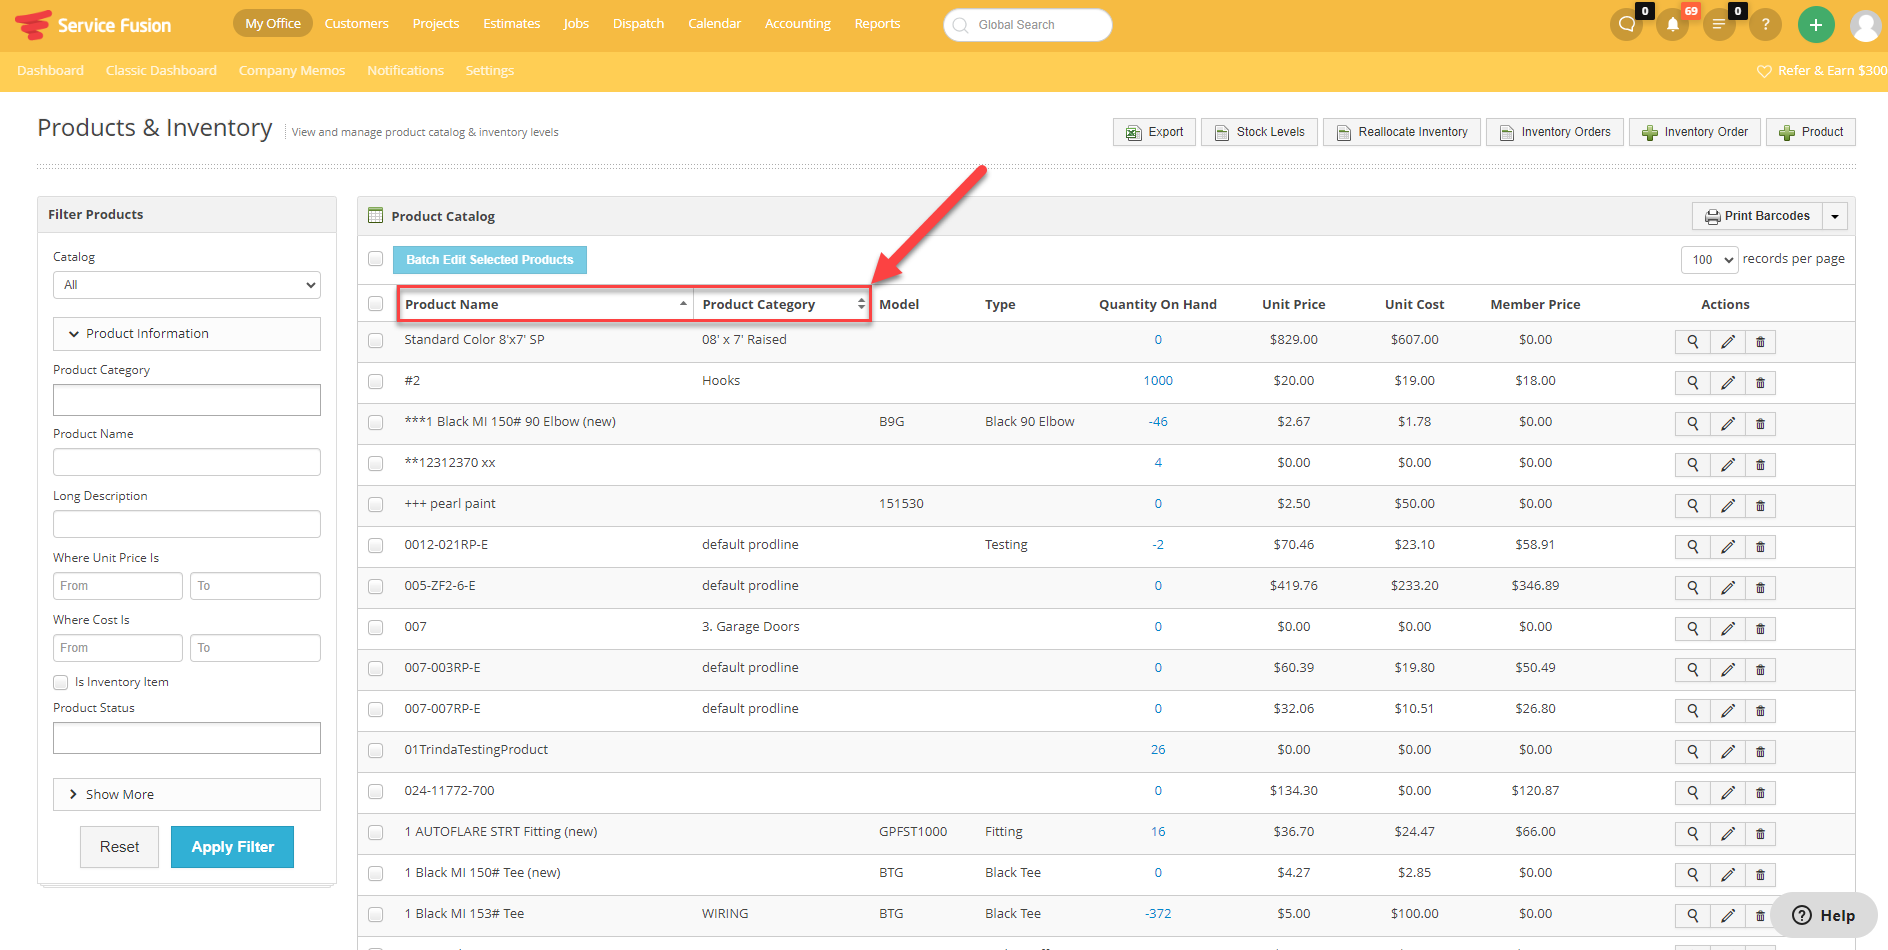Select the 0012-021RP-E row checkbox
The height and width of the screenshot is (950, 1888).
pyautogui.click(x=375, y=545)
